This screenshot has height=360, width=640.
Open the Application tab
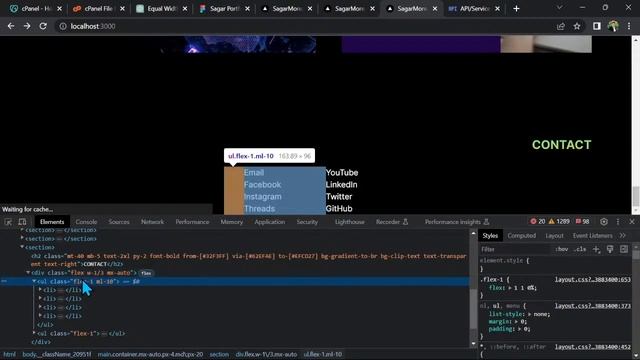pos(269,222)
